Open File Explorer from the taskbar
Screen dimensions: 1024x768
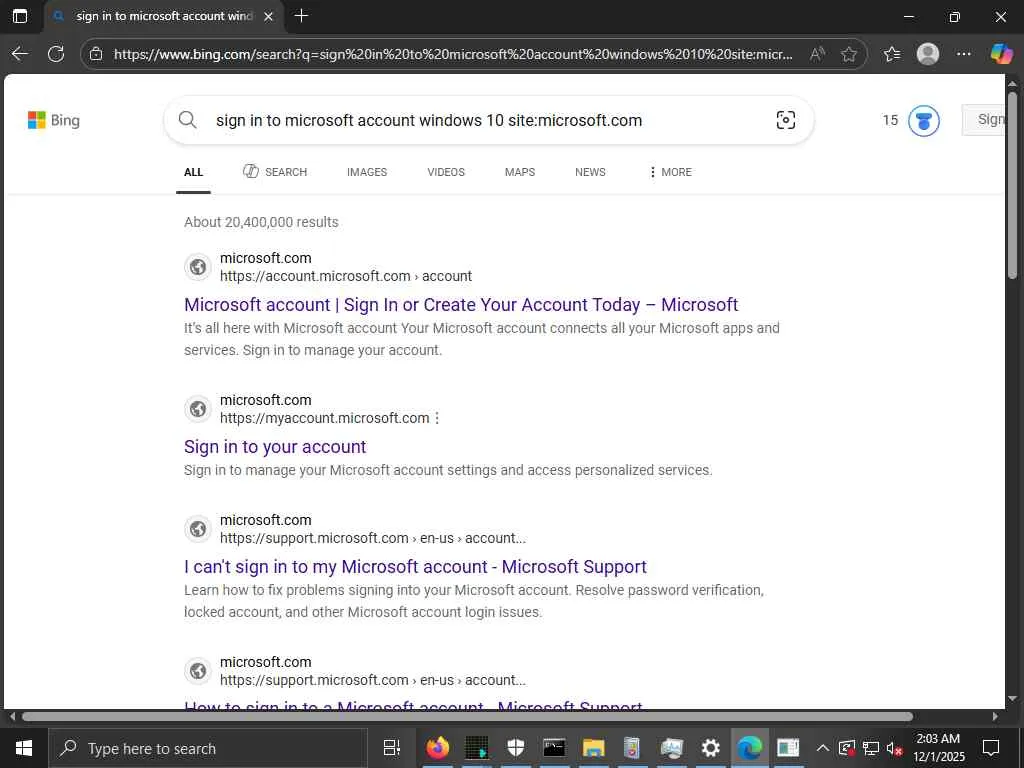click(593, 748)
